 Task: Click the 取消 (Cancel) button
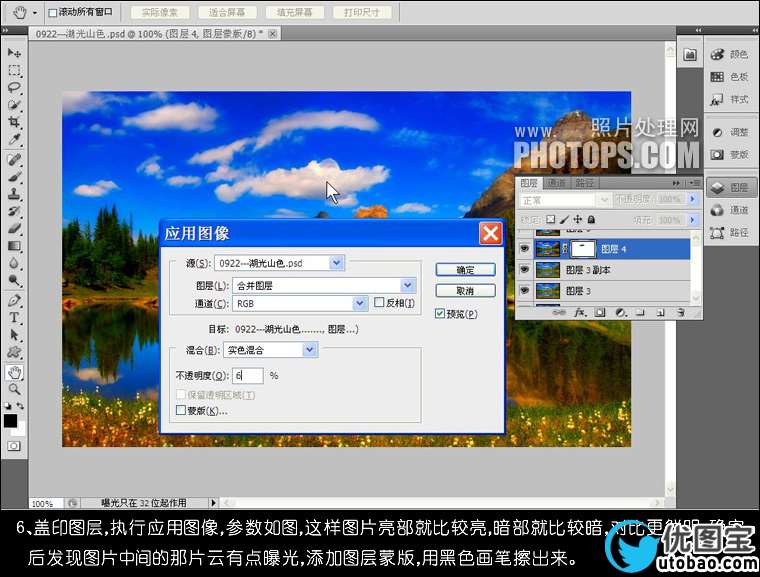[x=465, y=291]
